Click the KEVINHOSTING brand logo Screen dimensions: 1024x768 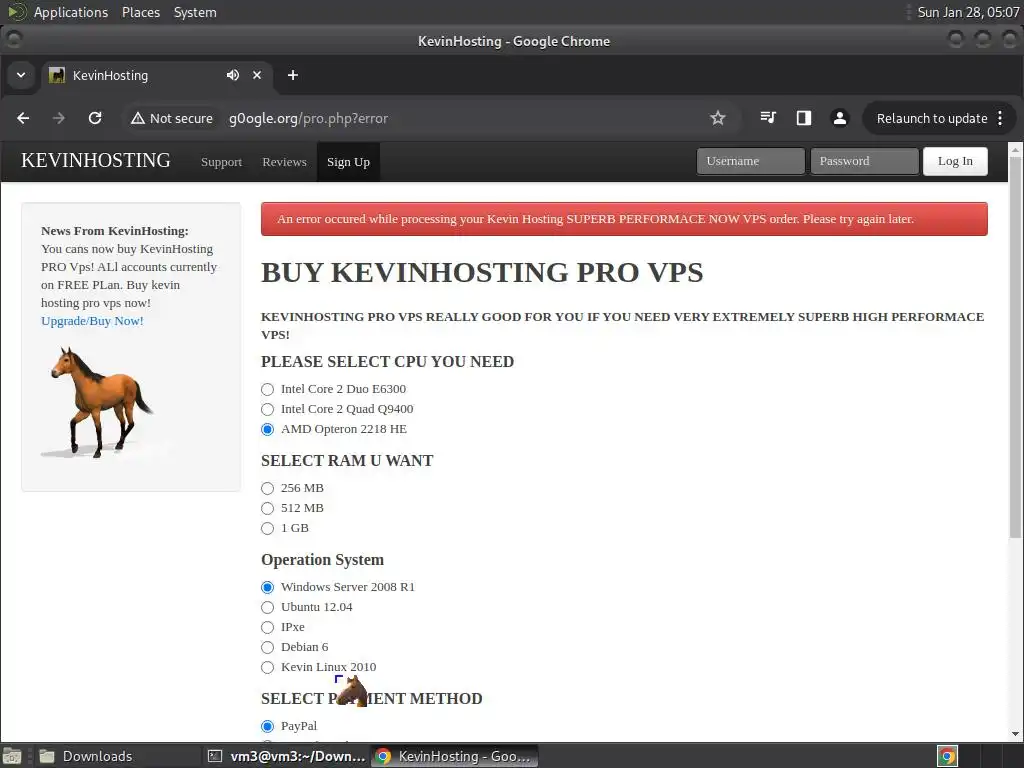pyautogui.click(x=95, y=161)
